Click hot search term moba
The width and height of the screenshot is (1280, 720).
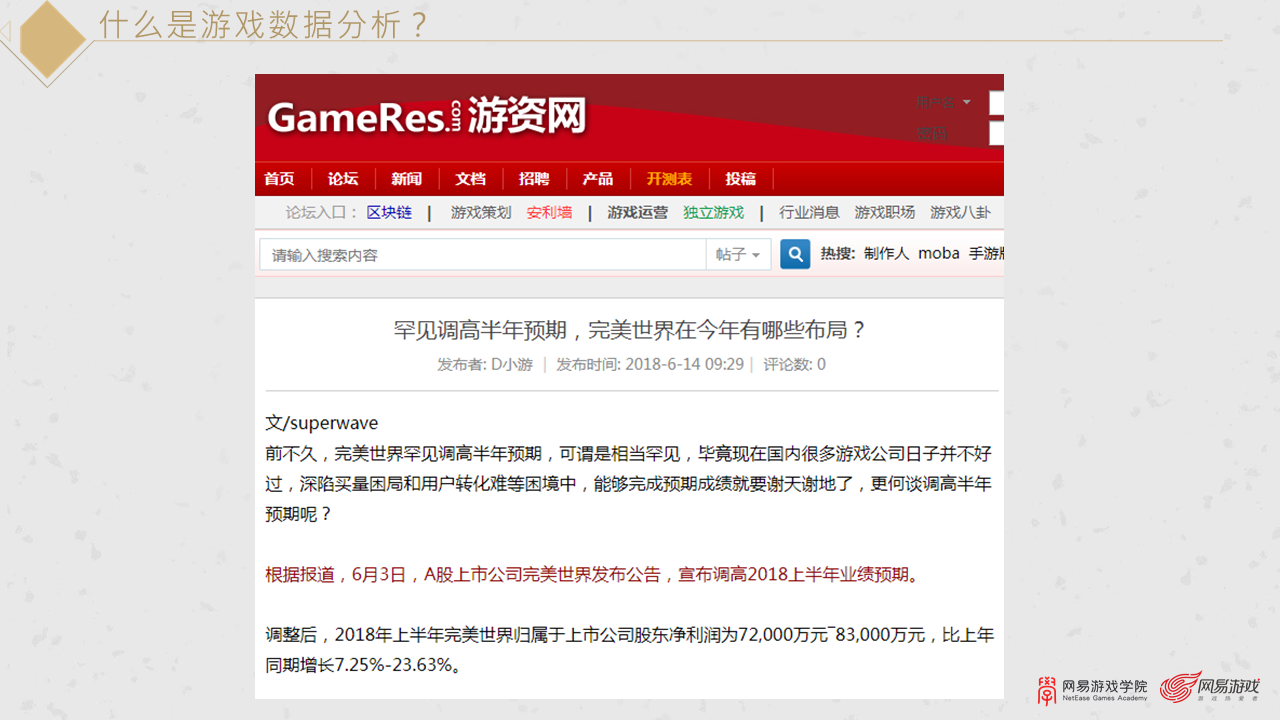click(938, 253)
